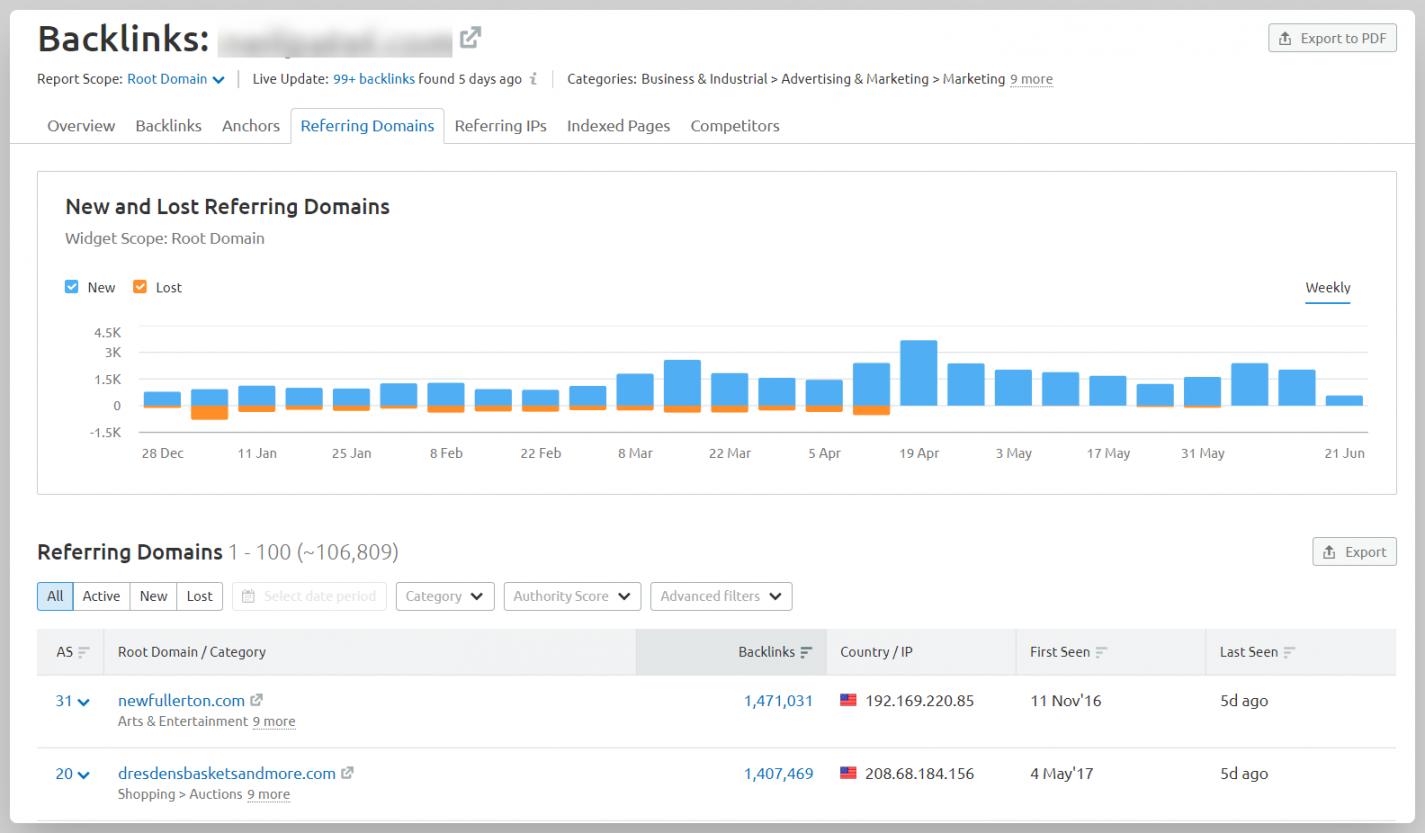Open the 1,471,031 backlinks link
Viewport: 1425px width, 833px height.
(778, 701)
